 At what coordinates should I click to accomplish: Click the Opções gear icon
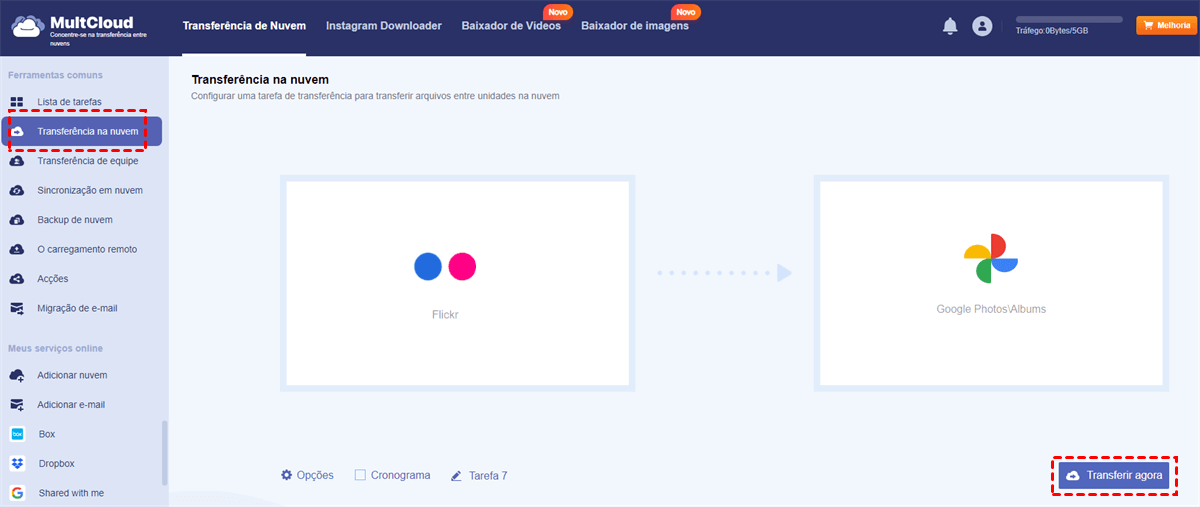point(287,475)
